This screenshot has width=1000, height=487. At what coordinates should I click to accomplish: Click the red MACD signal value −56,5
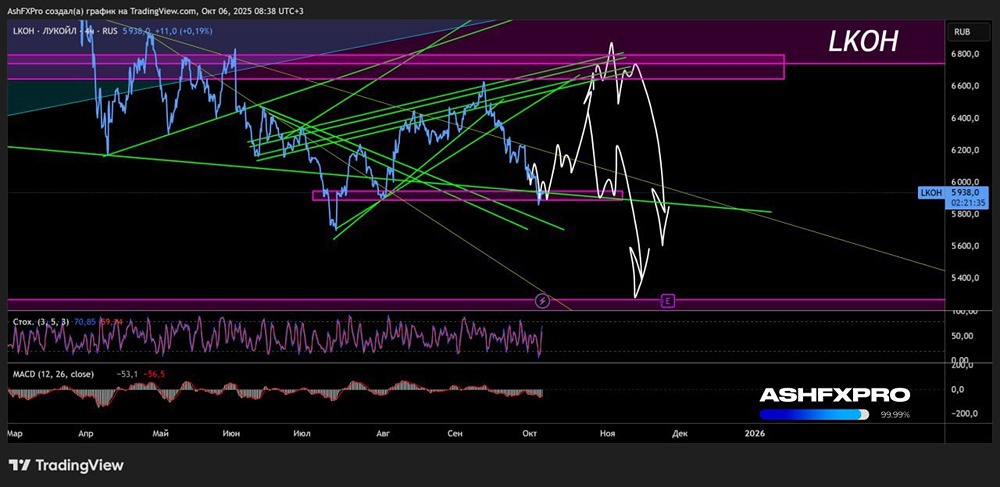point(154,374)
